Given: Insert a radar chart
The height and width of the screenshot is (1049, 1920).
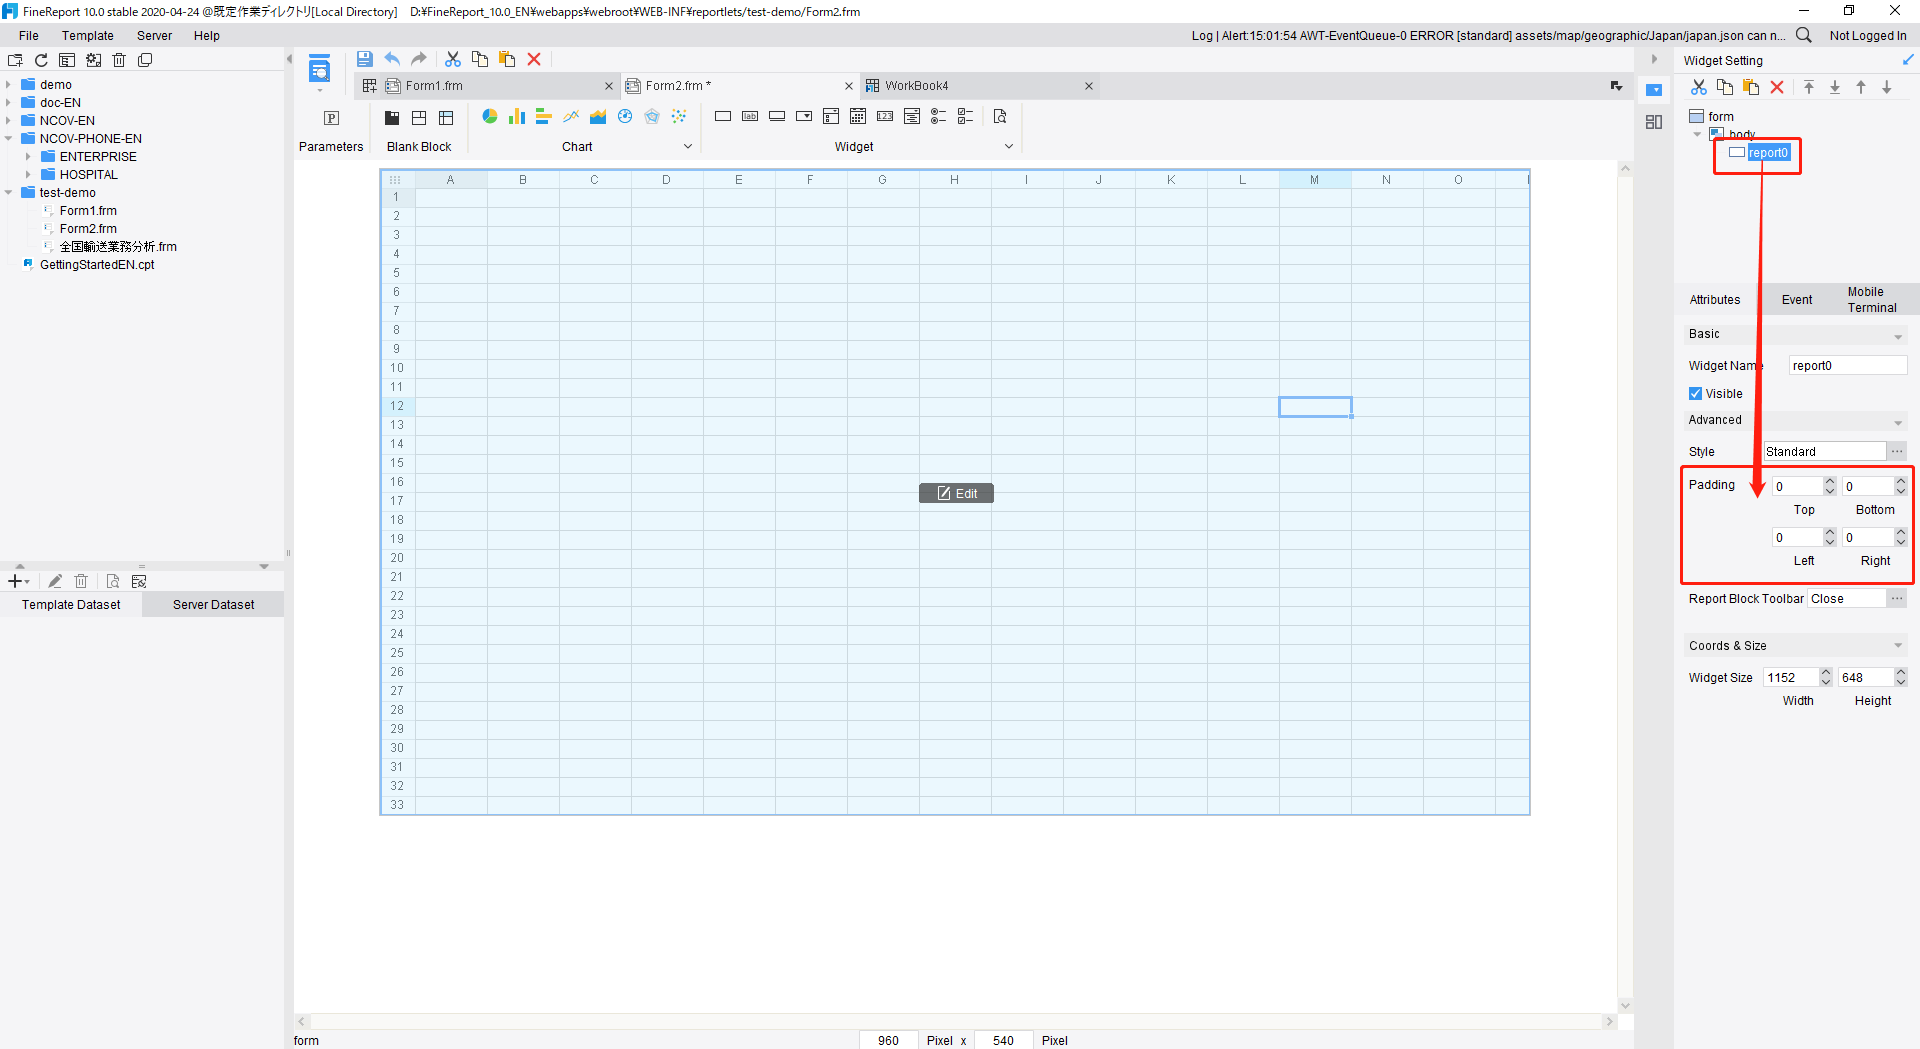Looking at the screenshot, I should pyautogui.click(x=652, y=117).
